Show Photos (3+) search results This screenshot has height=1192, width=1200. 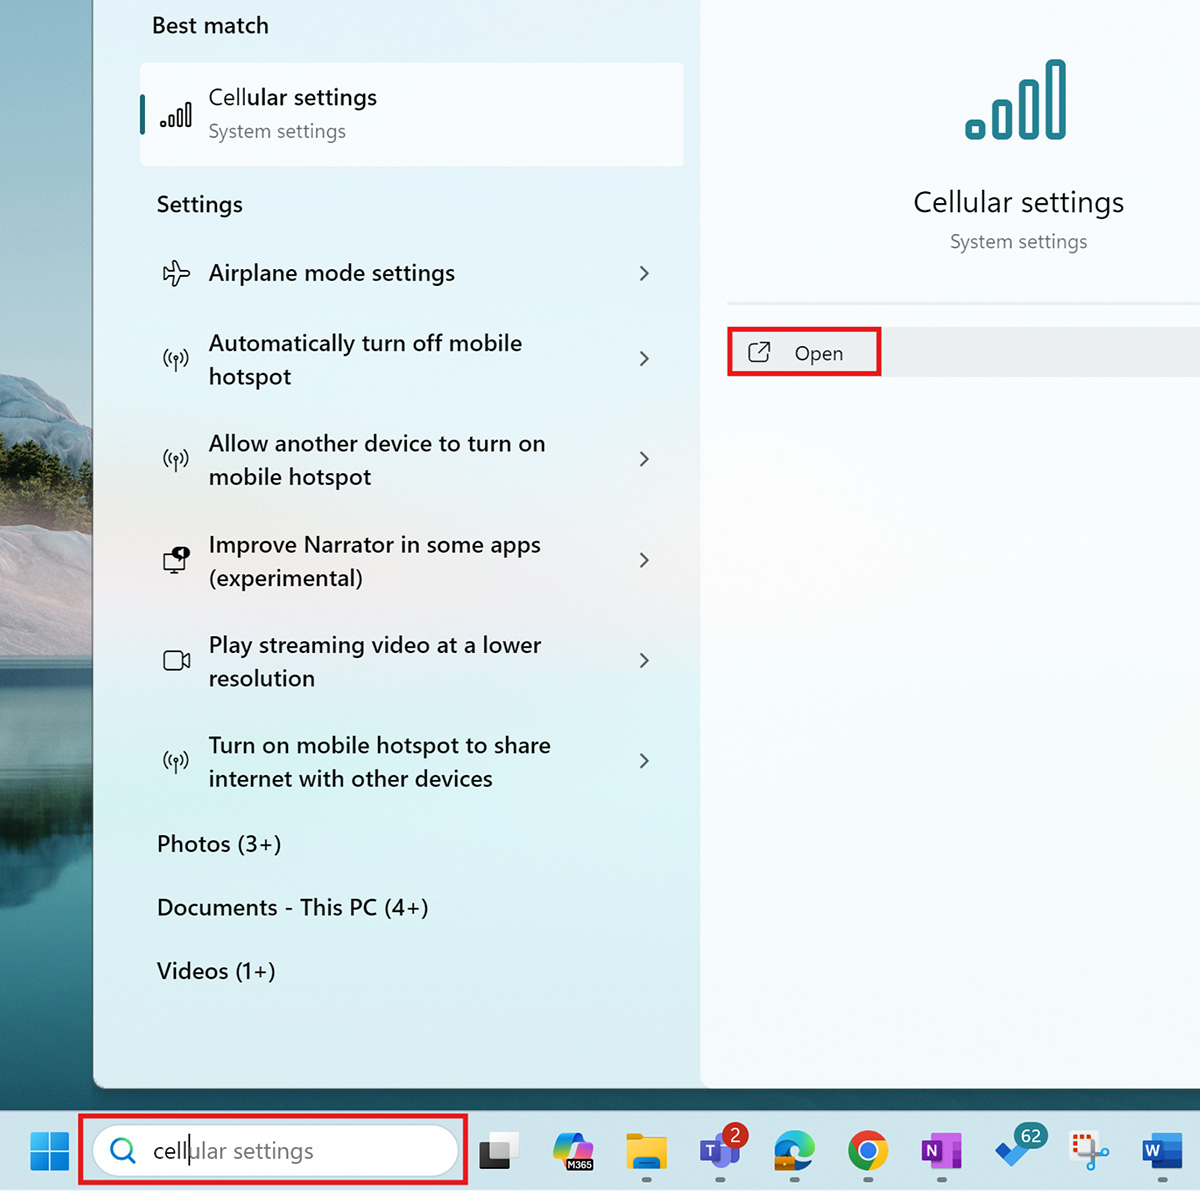coord(219,844)
